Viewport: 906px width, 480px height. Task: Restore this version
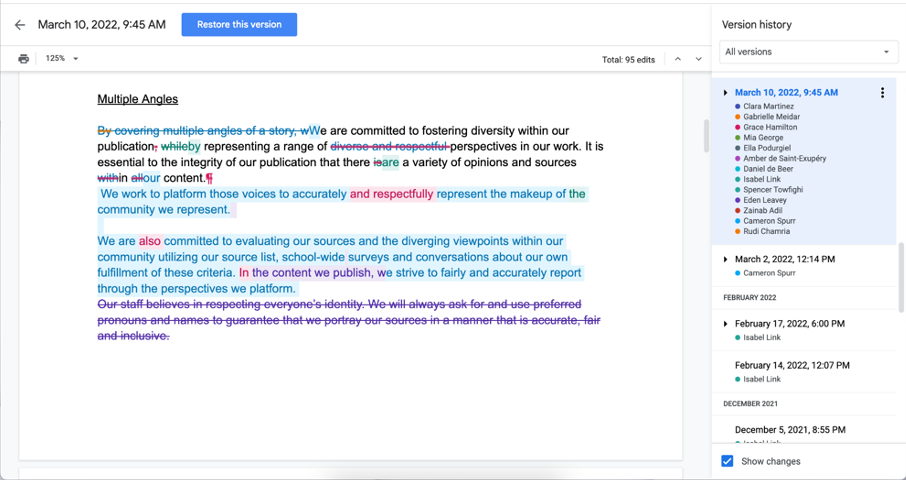(239, 25)
